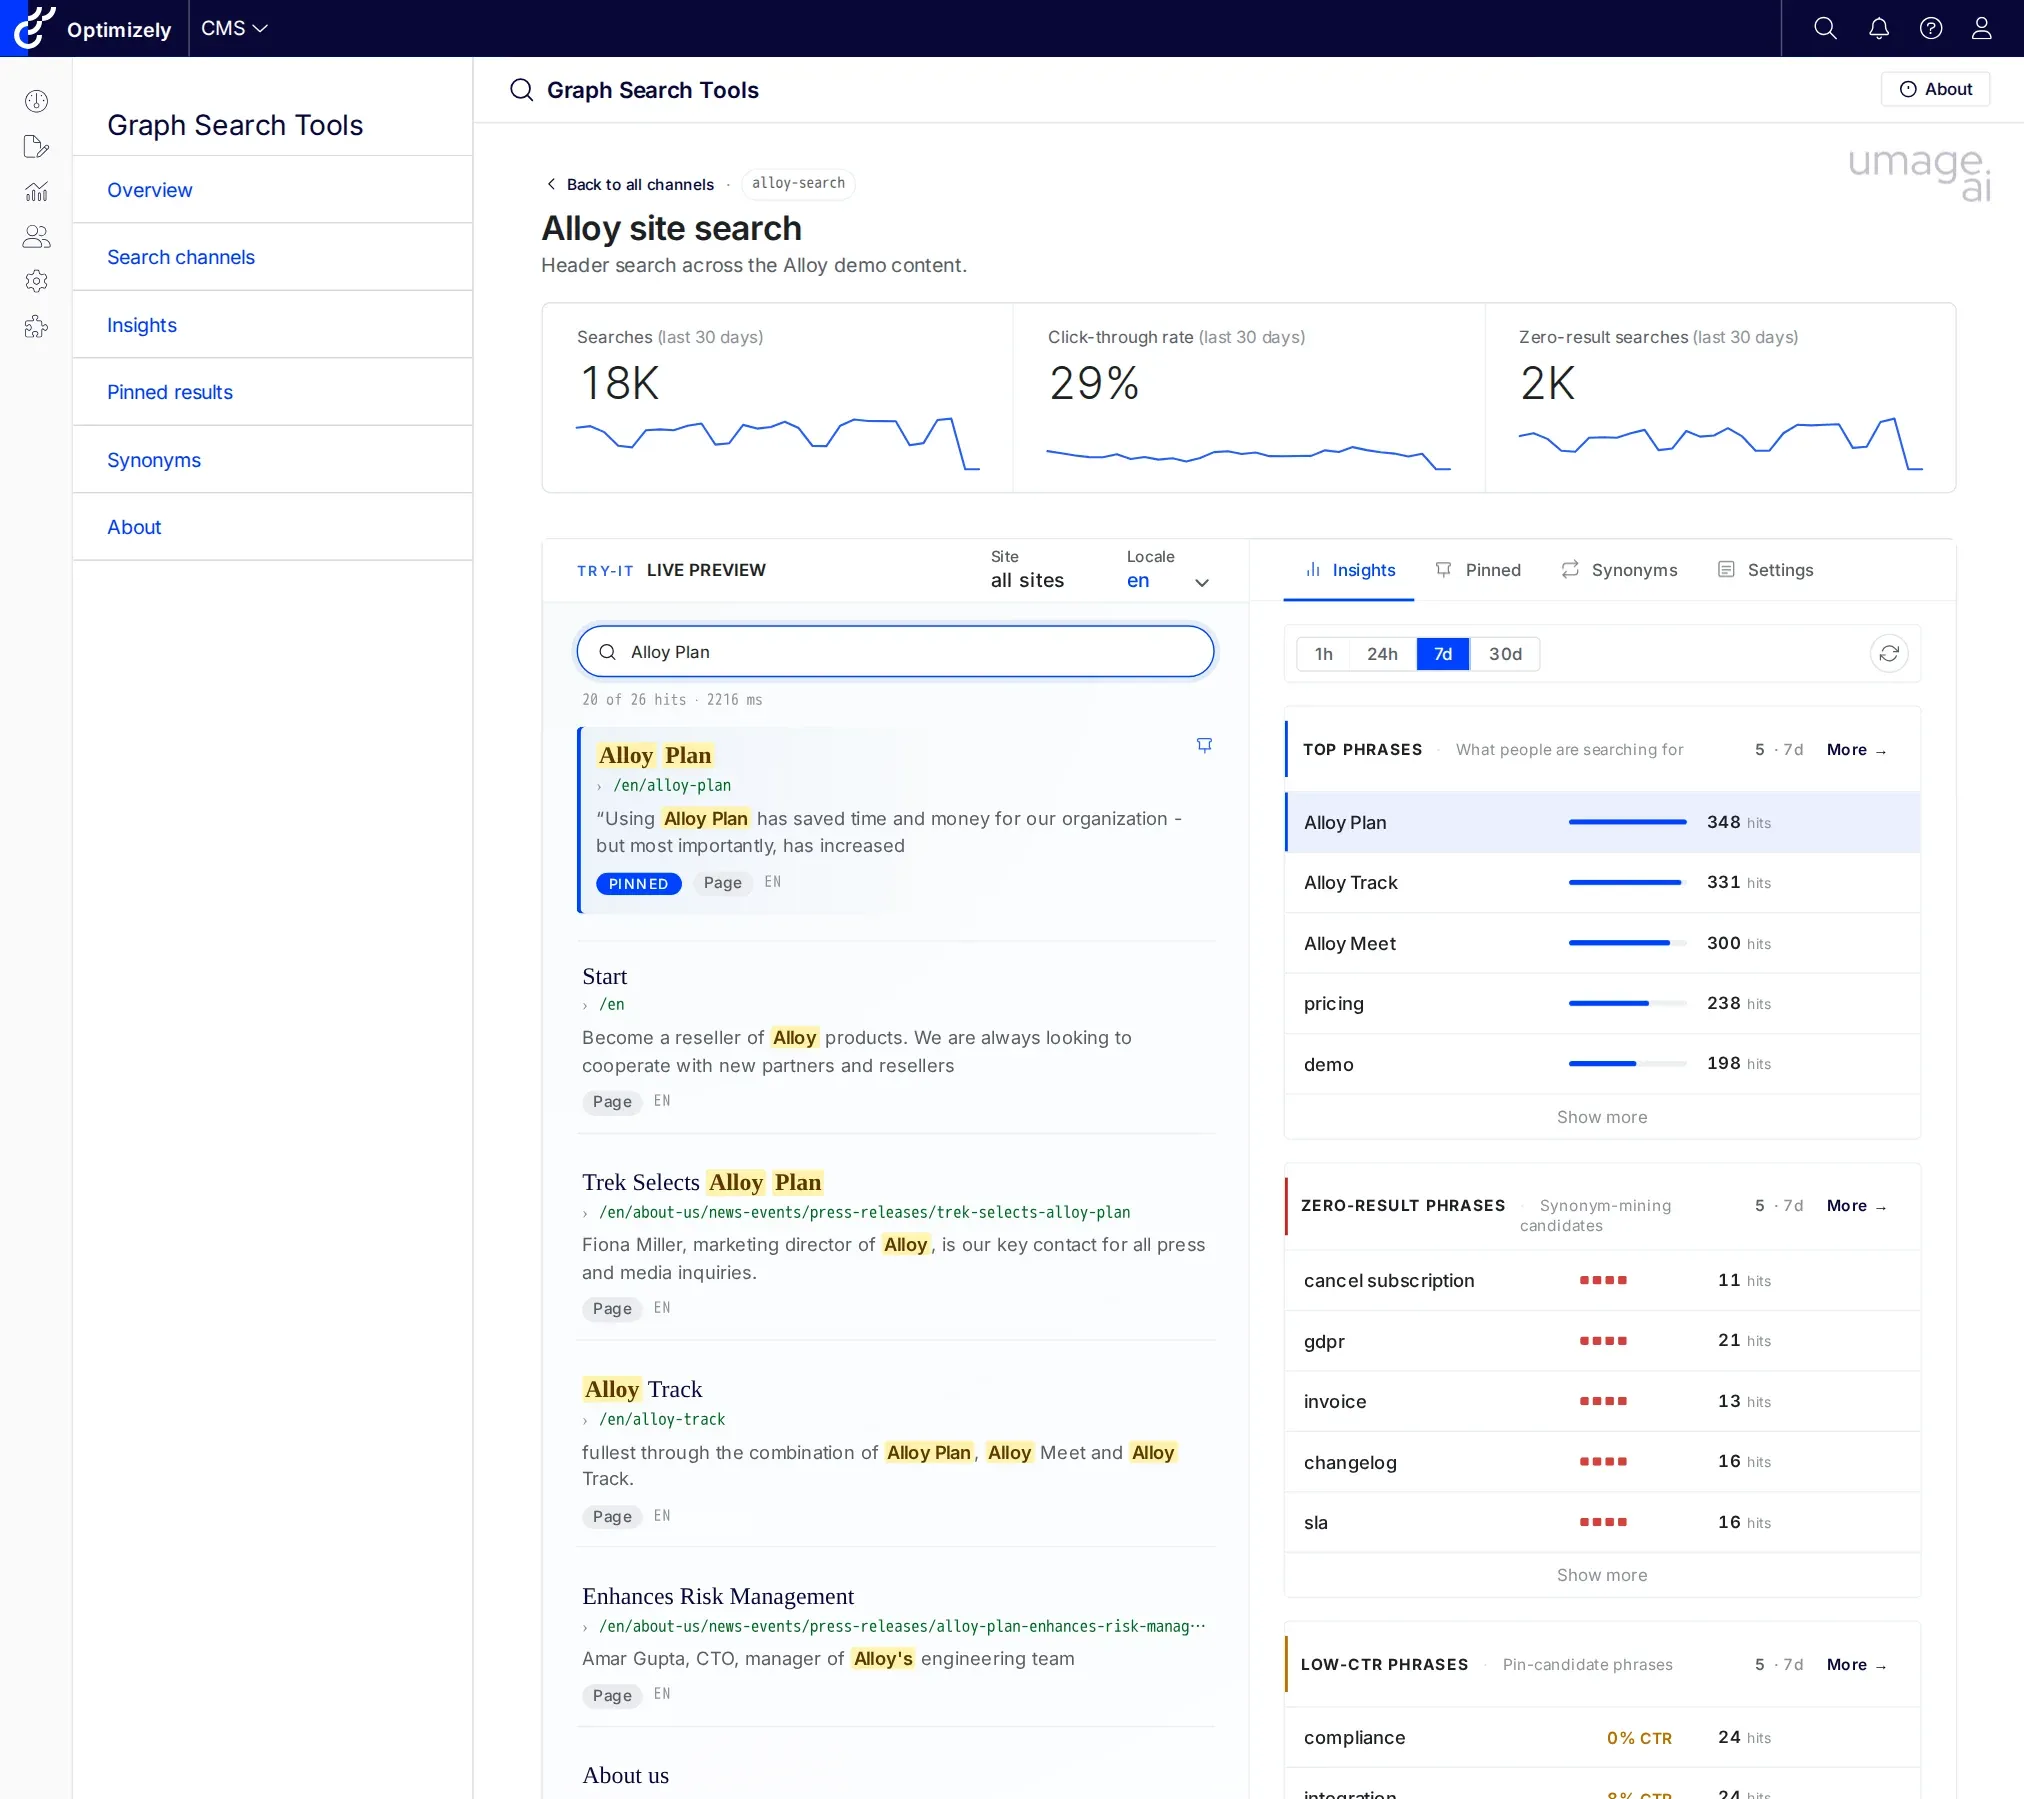Open the Site all sites selector
The height and width of the screenshot is (1799, 2024).
click(1027, 581)
